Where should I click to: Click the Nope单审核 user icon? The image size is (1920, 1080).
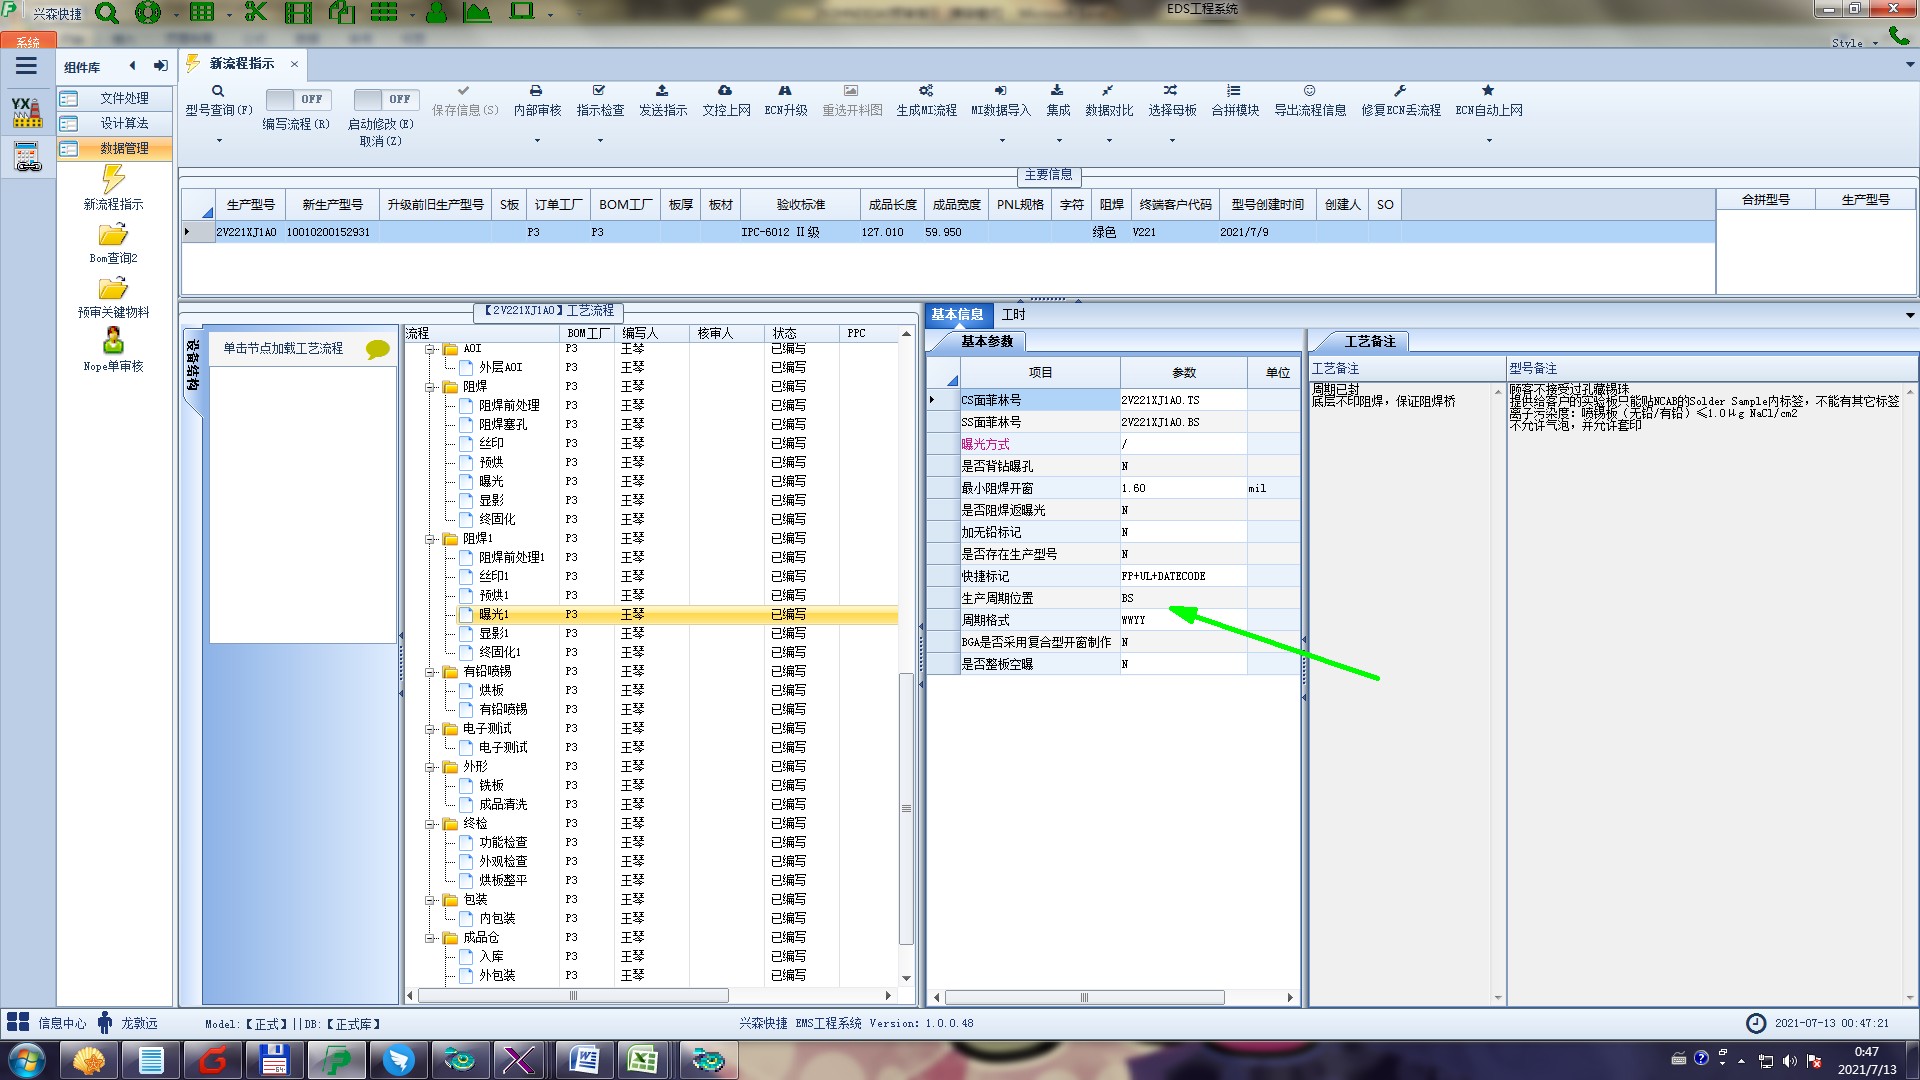tap(113, 341)
